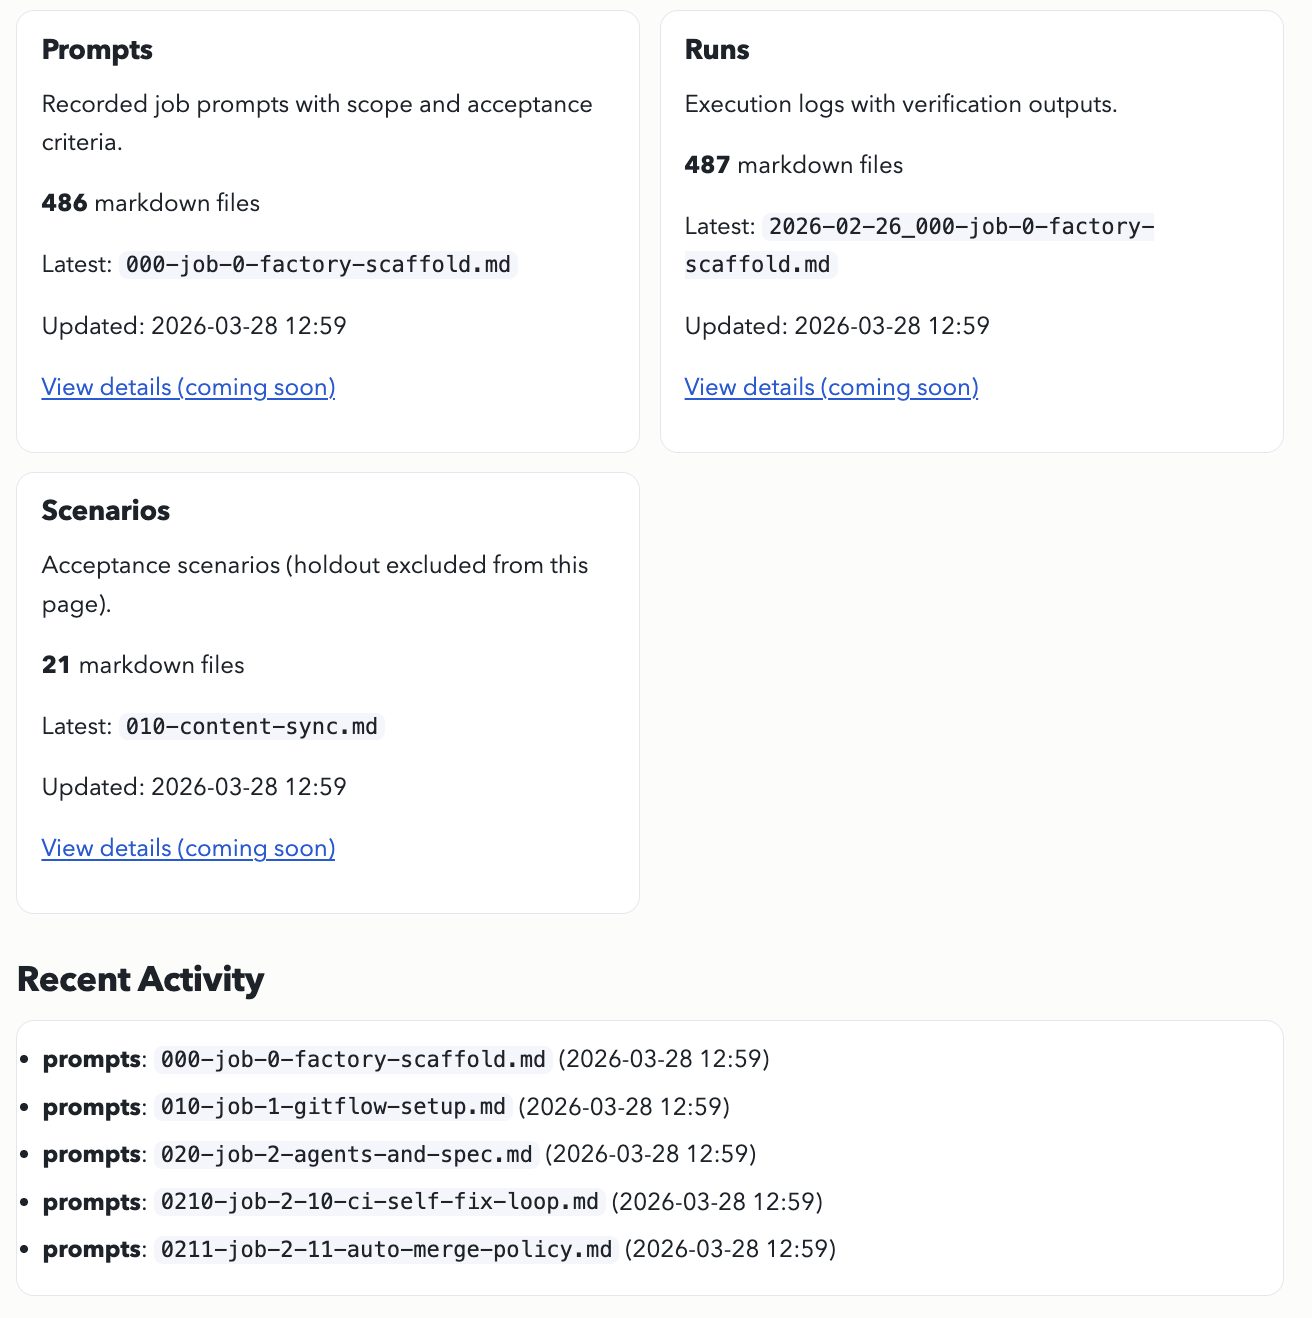Click the Prompts card heading
Screen dimensions: 1312x1318
97,49
